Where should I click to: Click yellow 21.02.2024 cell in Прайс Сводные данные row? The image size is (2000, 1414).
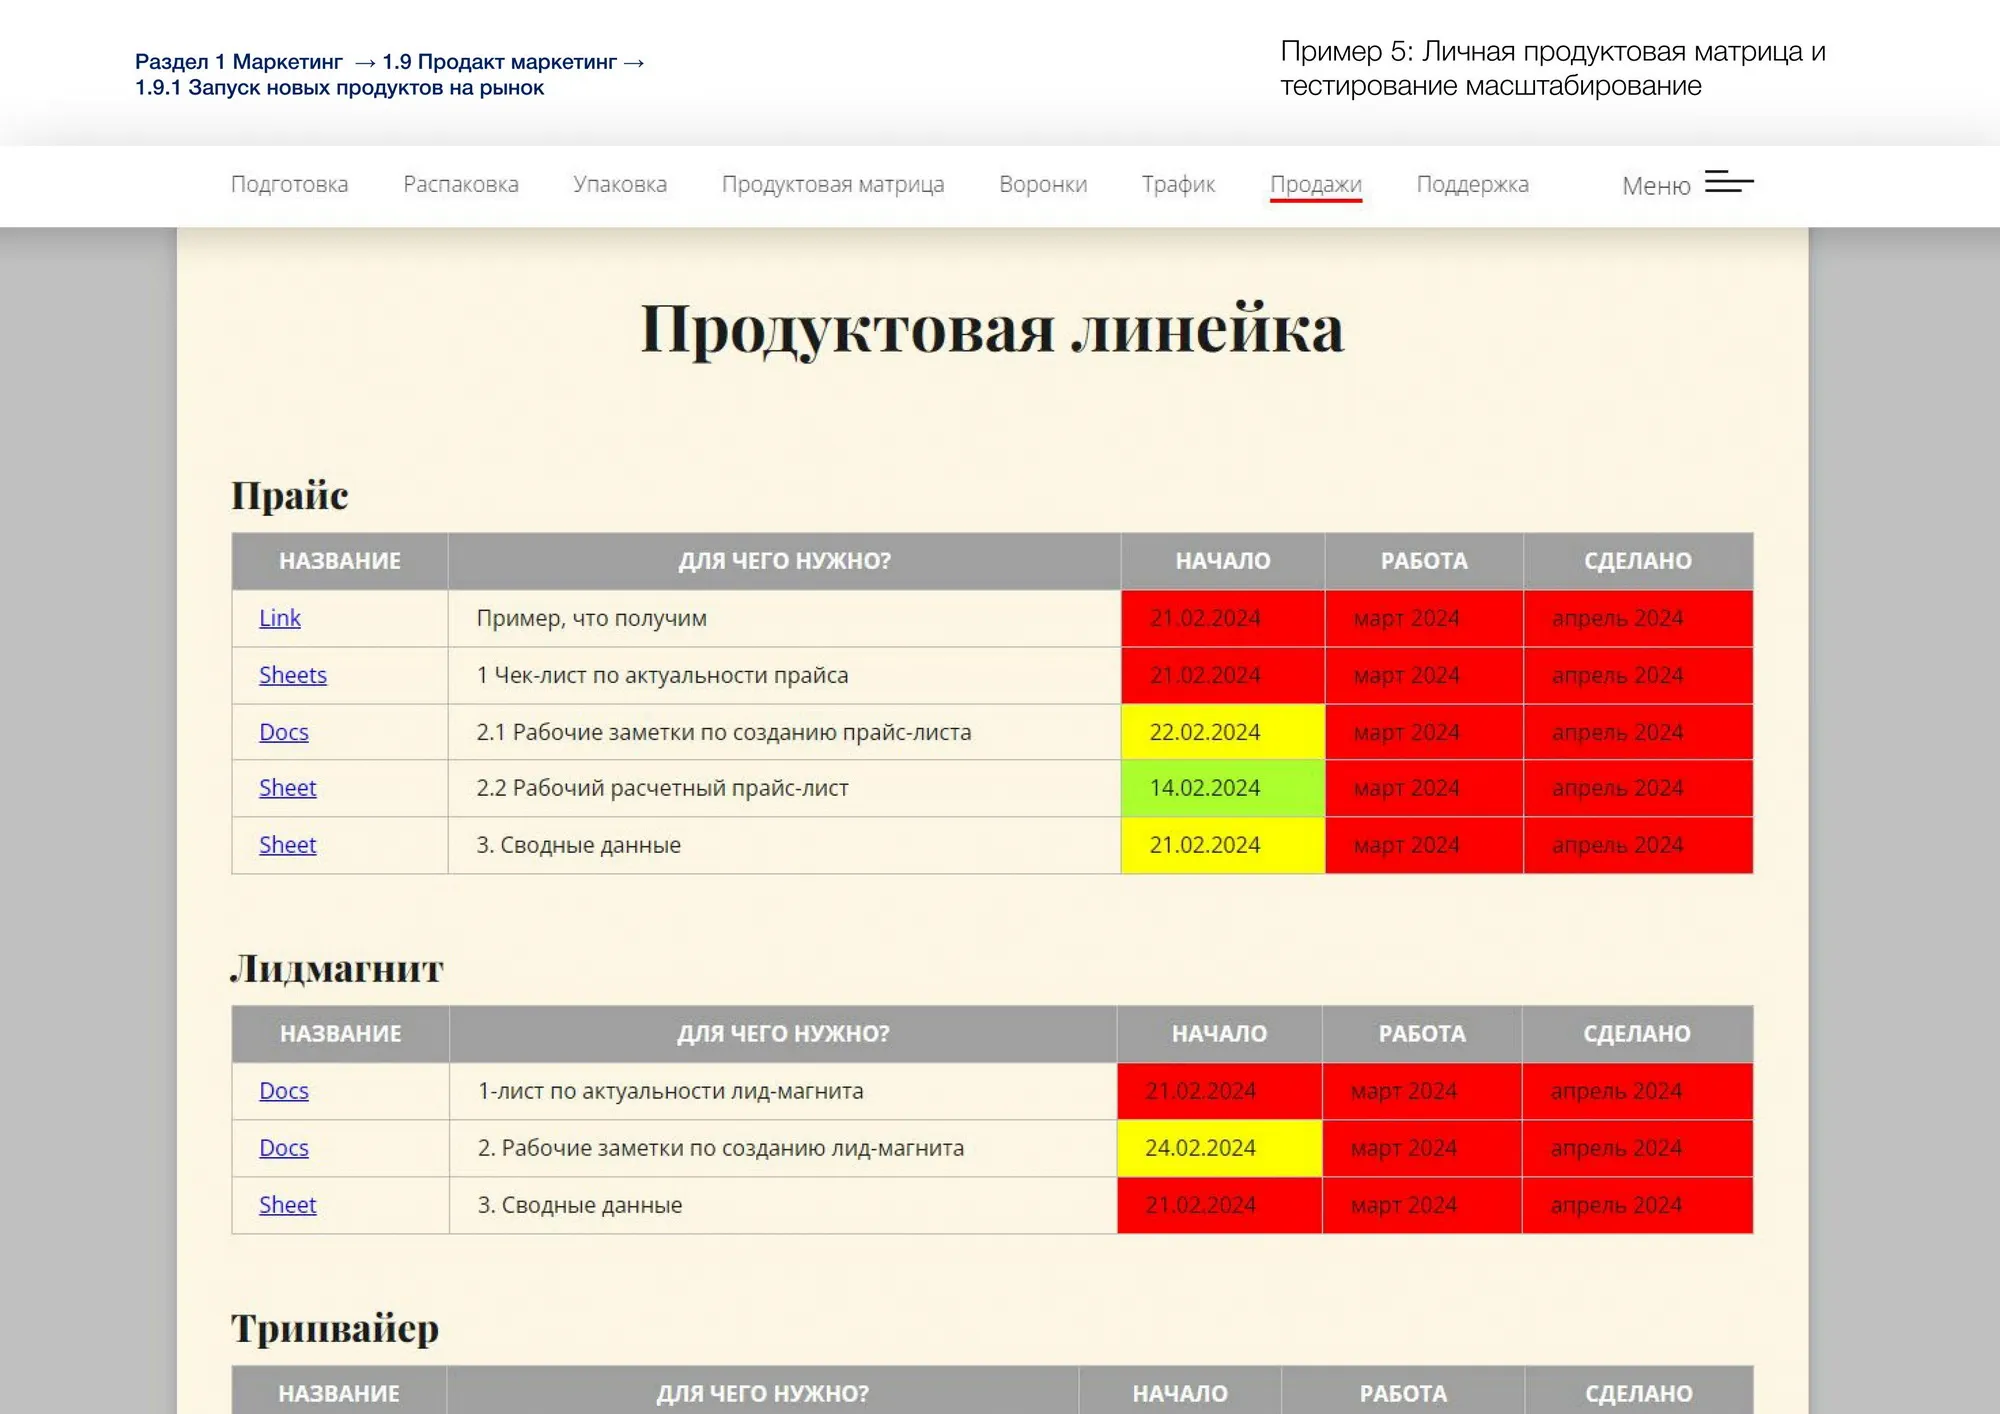1223,845
